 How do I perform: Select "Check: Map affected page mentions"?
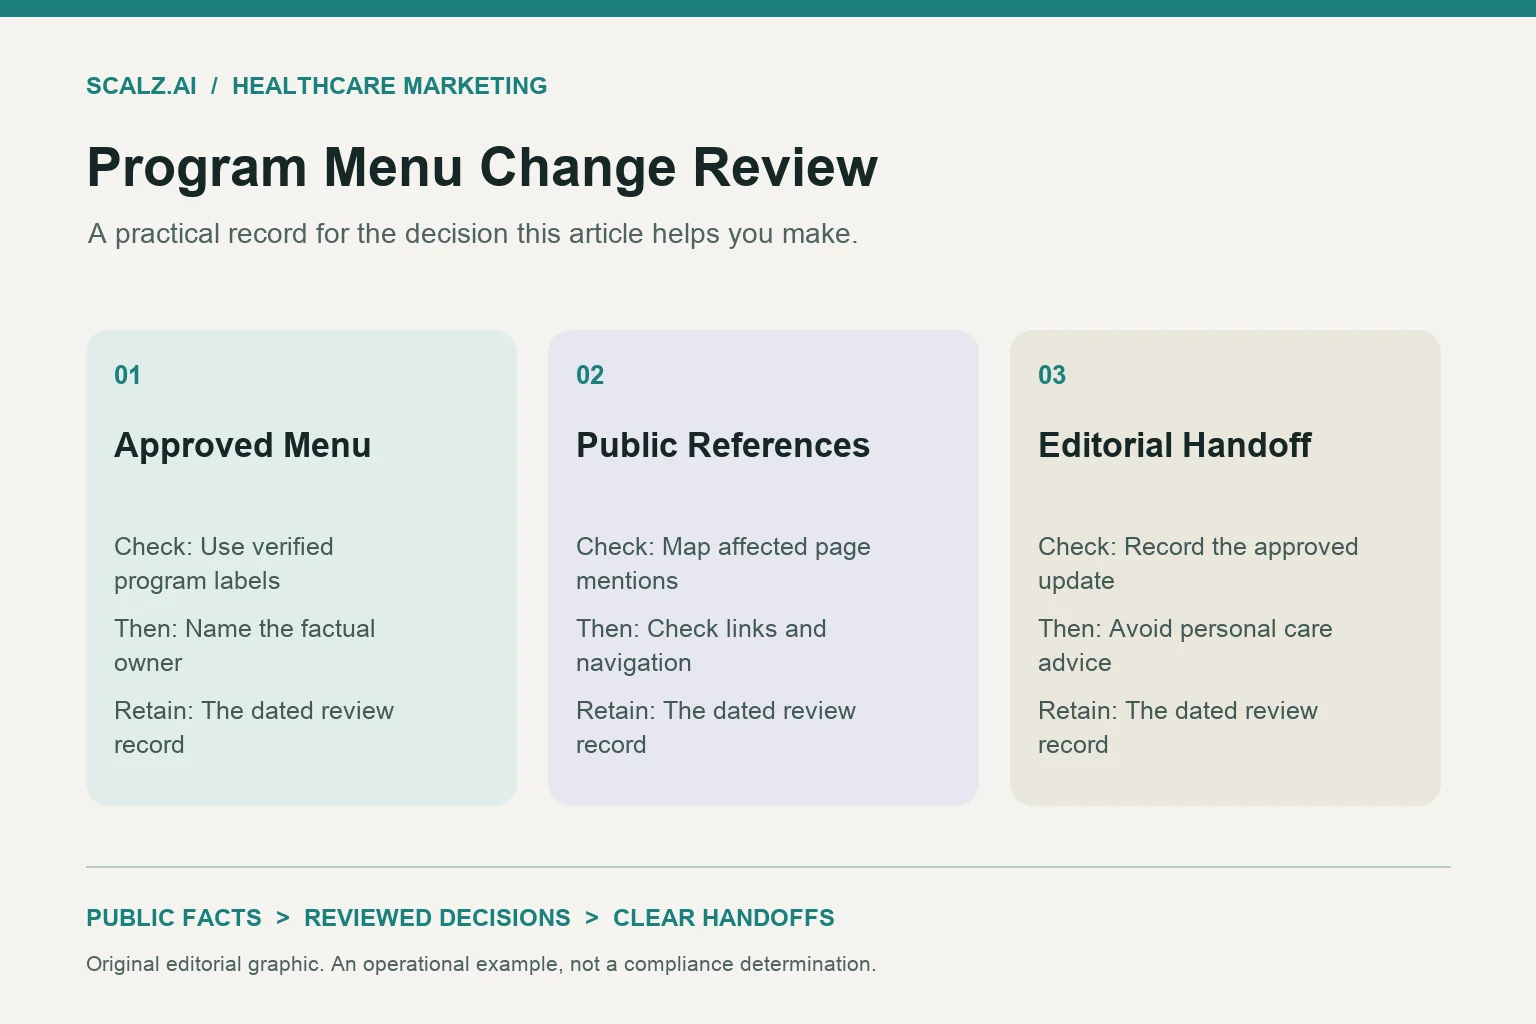click(x=723, y=563)
